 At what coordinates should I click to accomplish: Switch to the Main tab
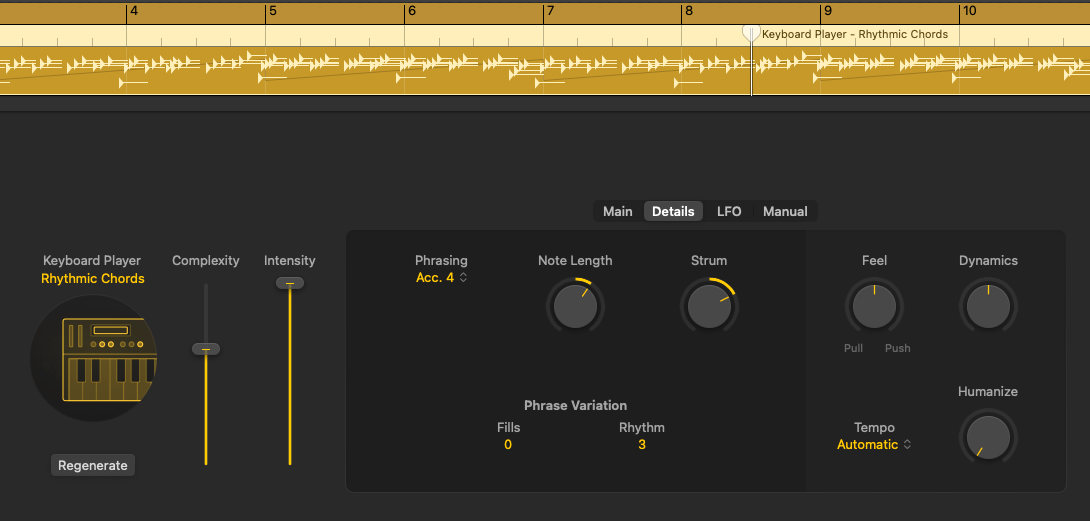pyautogui.click(x=617, y=211)
